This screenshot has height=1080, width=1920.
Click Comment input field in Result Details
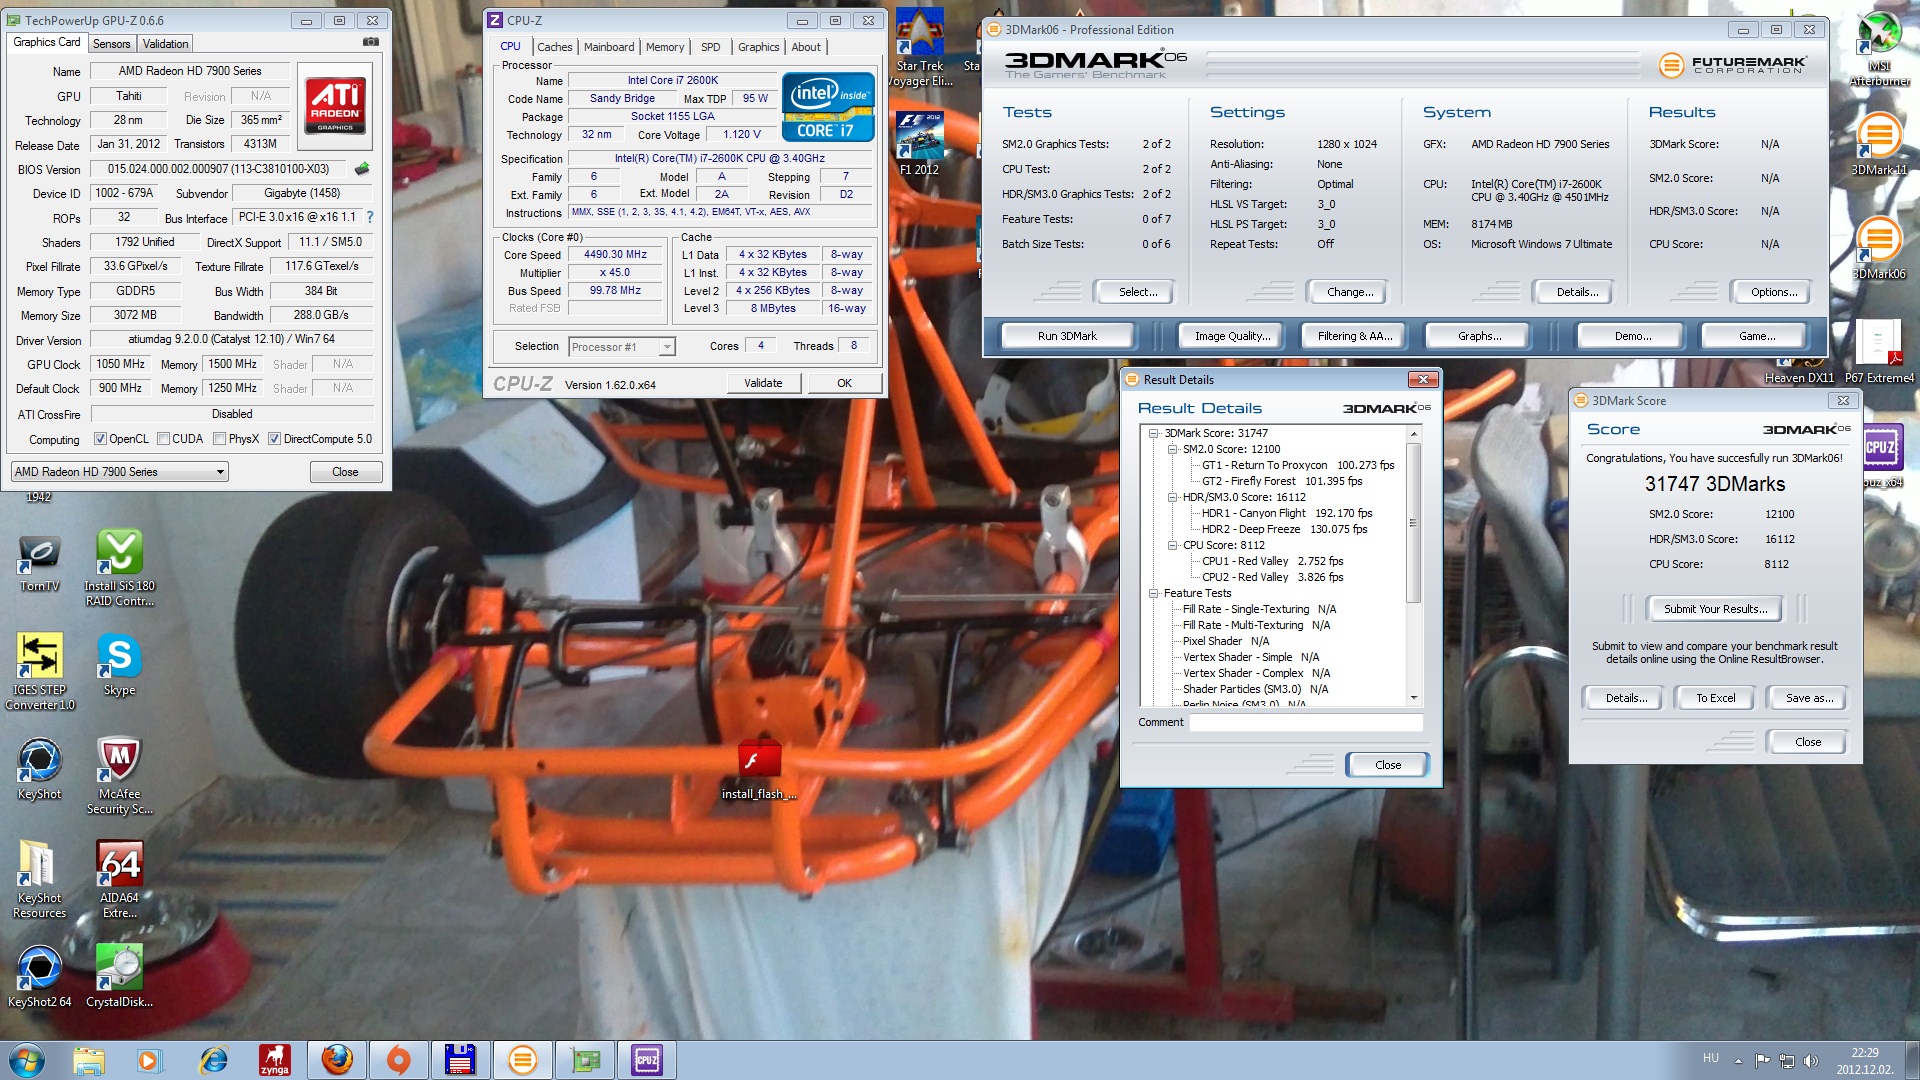pyautogui.click(x=1305, y=722)
